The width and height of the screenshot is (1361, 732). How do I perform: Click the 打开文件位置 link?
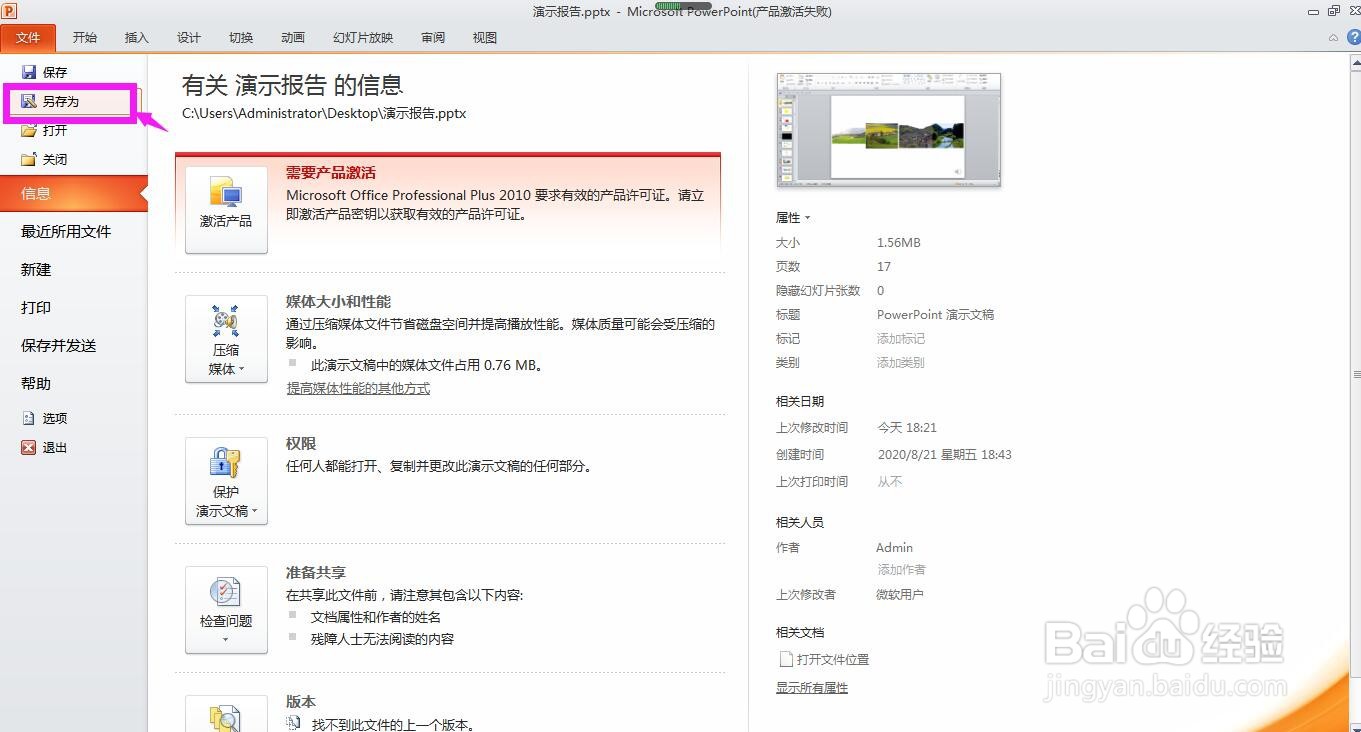click(x=833, y=659)
